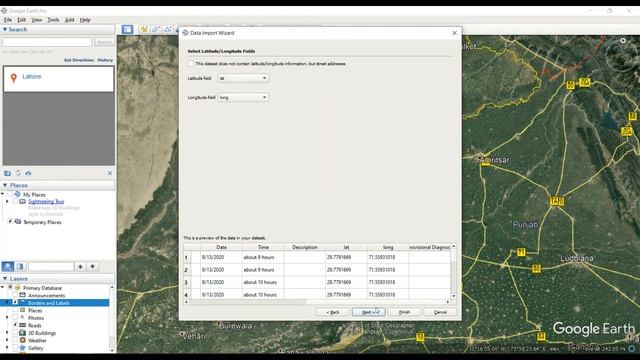
Task: Click the Google Earth Pro title bar icon
Action: point(4,11)
